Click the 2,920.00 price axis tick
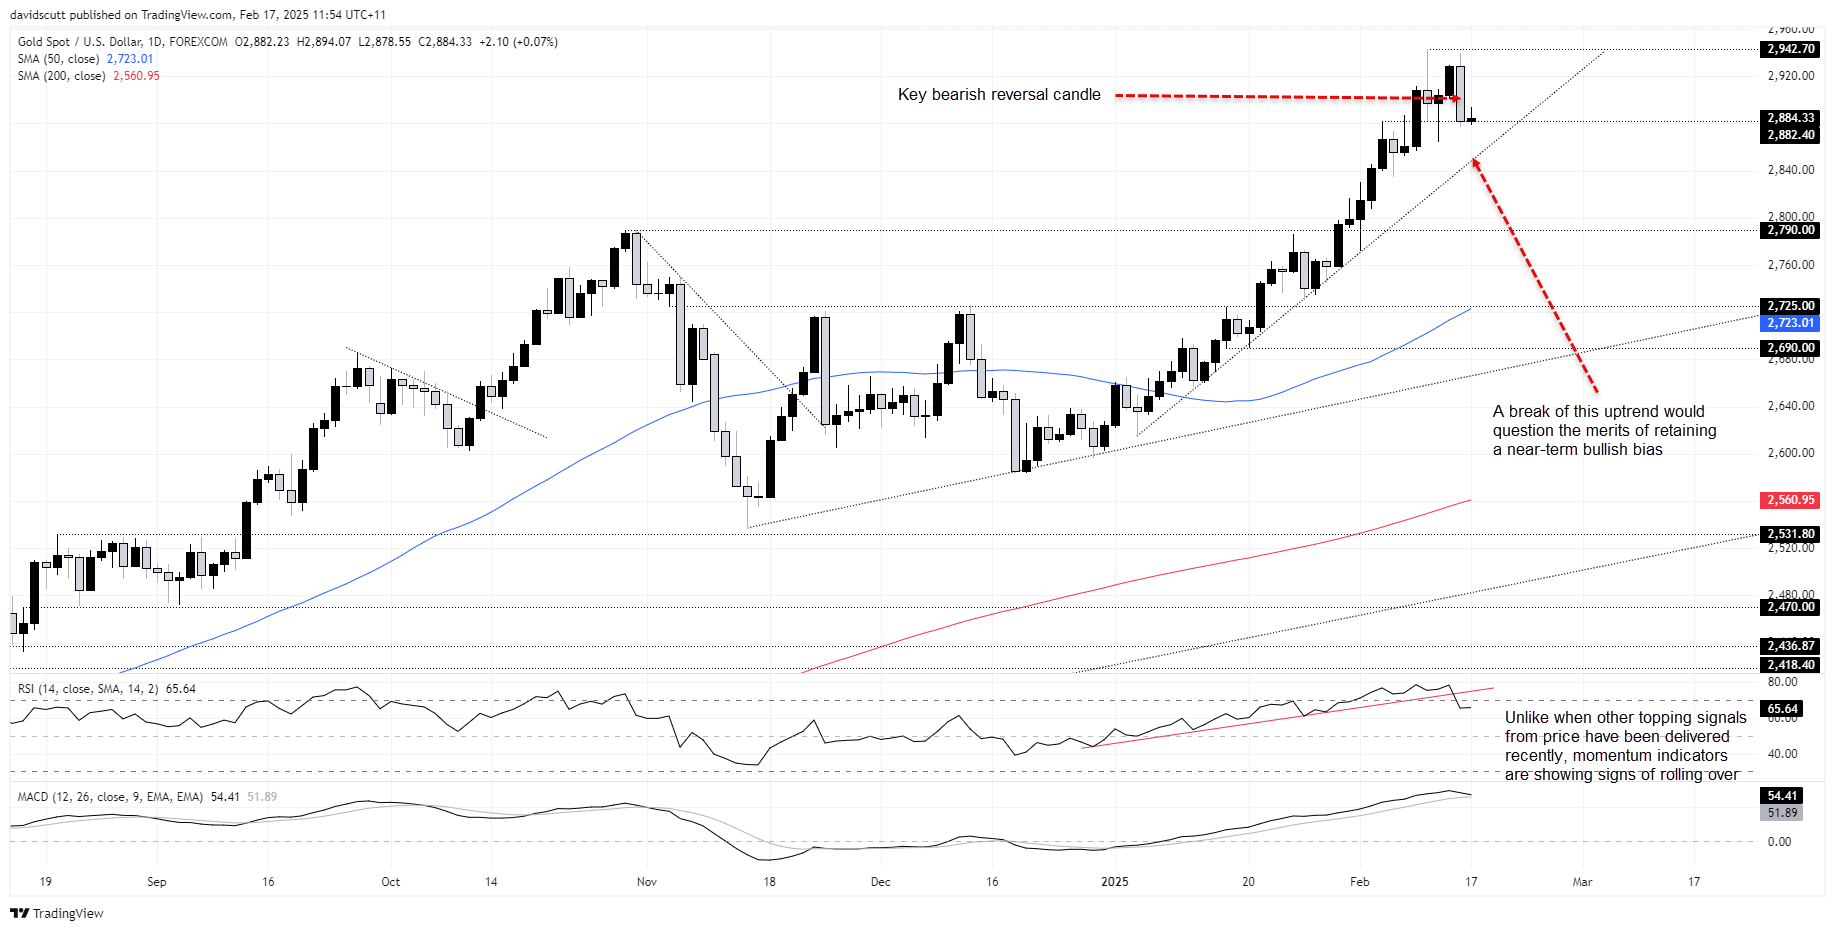The image size is (1835, 931). 1790,76
